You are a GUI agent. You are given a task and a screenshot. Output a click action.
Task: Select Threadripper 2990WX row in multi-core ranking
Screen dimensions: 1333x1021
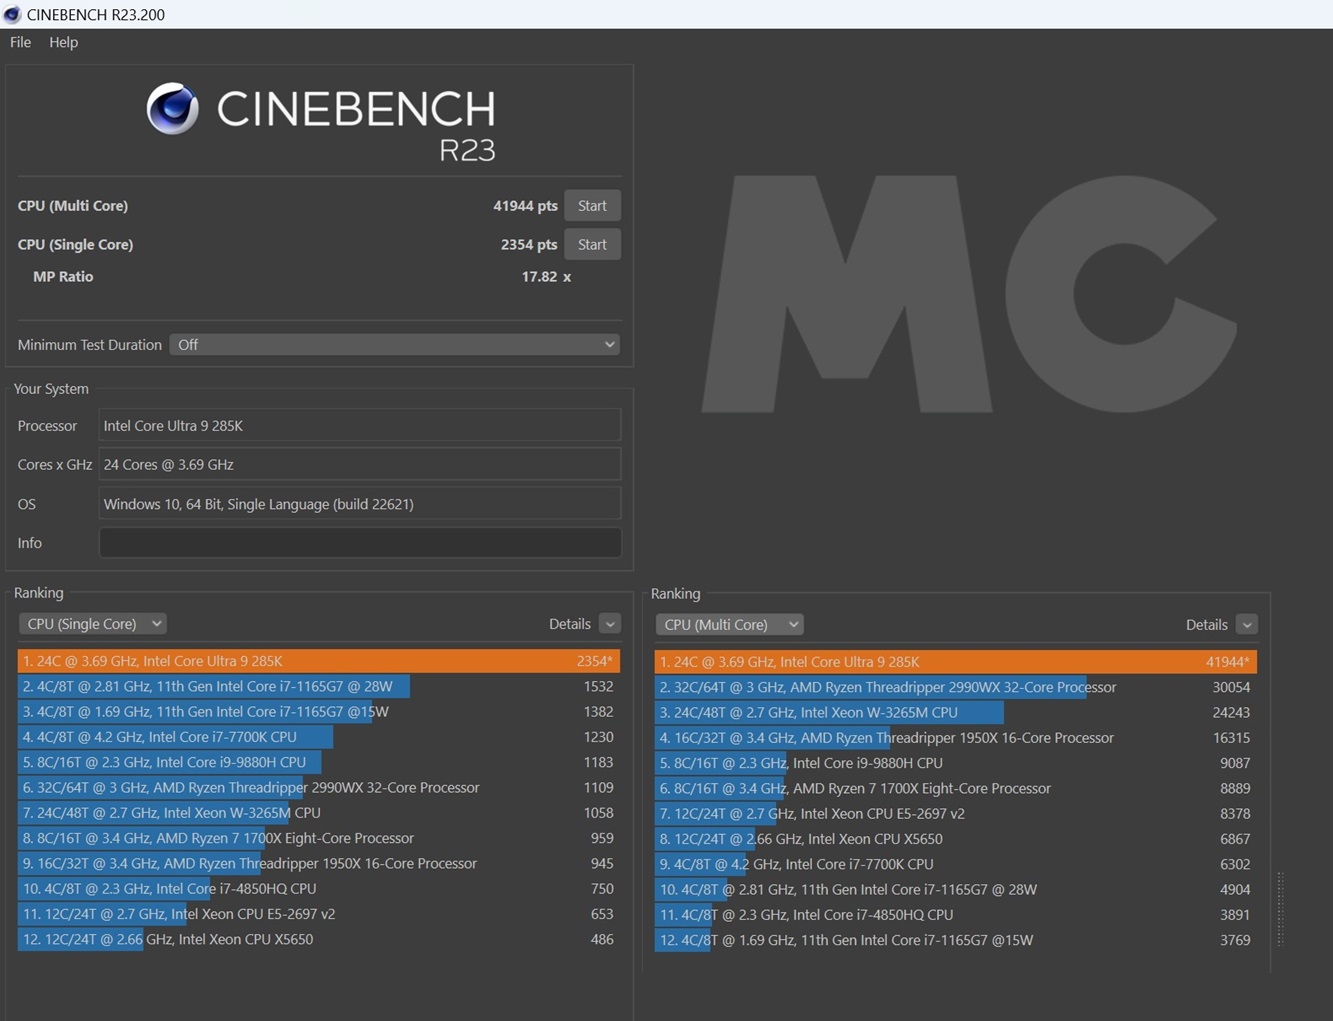click(x=954, y=687)
